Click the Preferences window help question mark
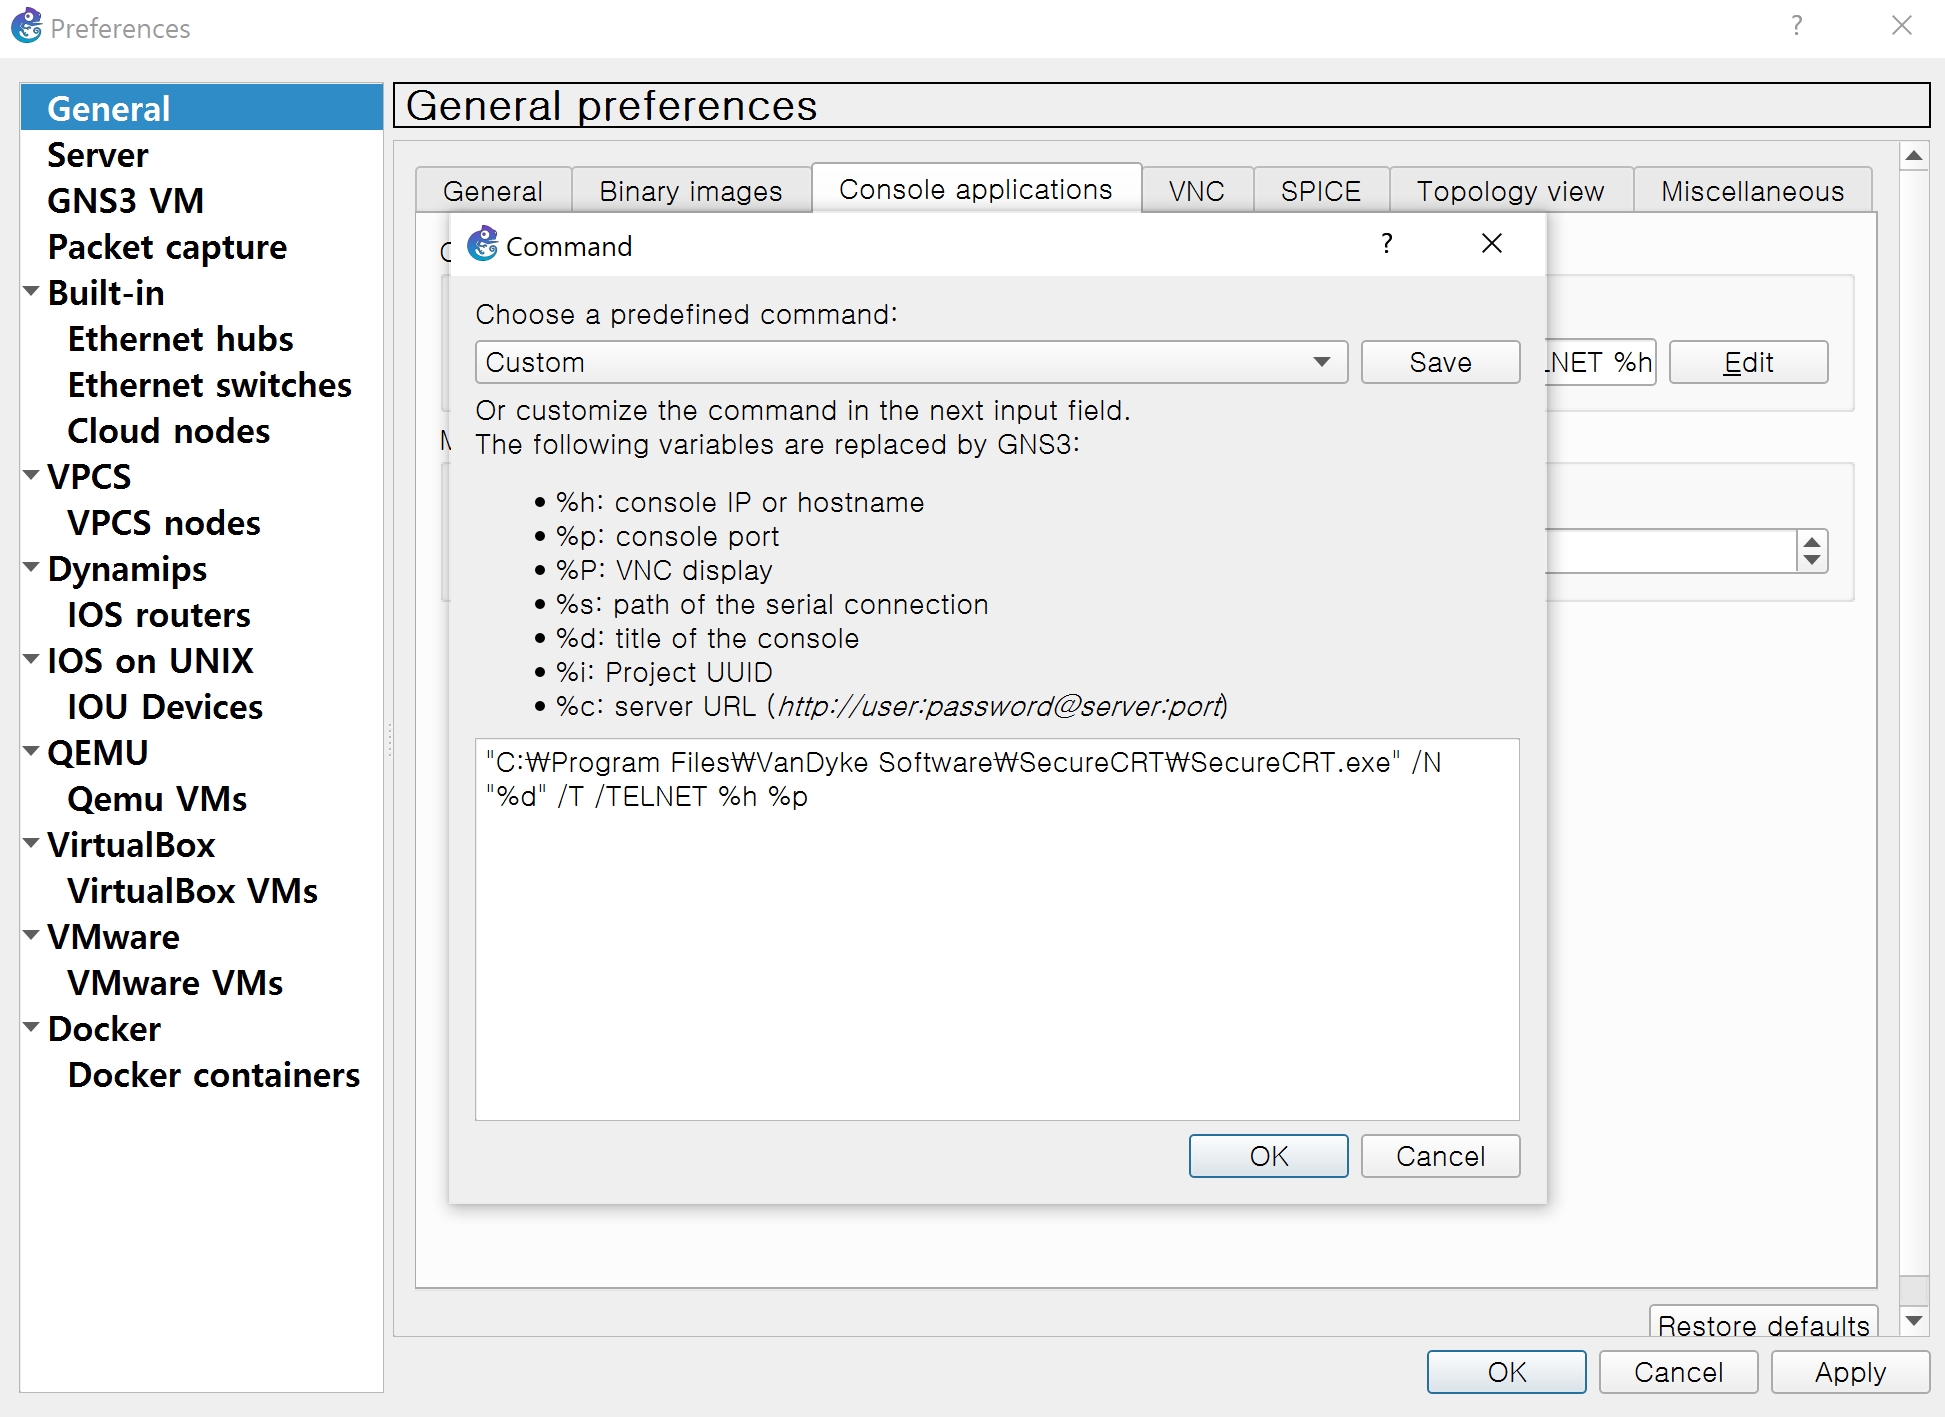The width and height of the screenshot is (1945, 1417). click(x=1797, y=26)
